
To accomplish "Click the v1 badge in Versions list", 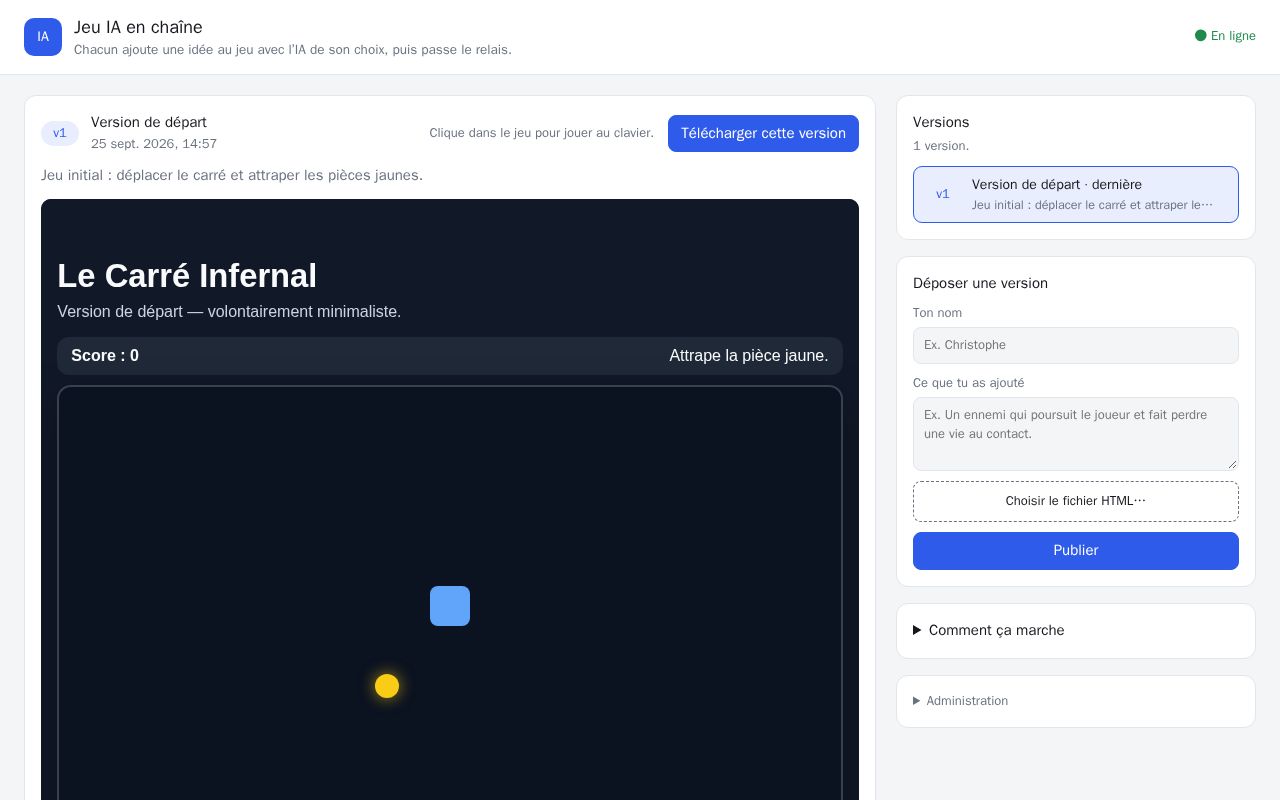I will 943,194.
